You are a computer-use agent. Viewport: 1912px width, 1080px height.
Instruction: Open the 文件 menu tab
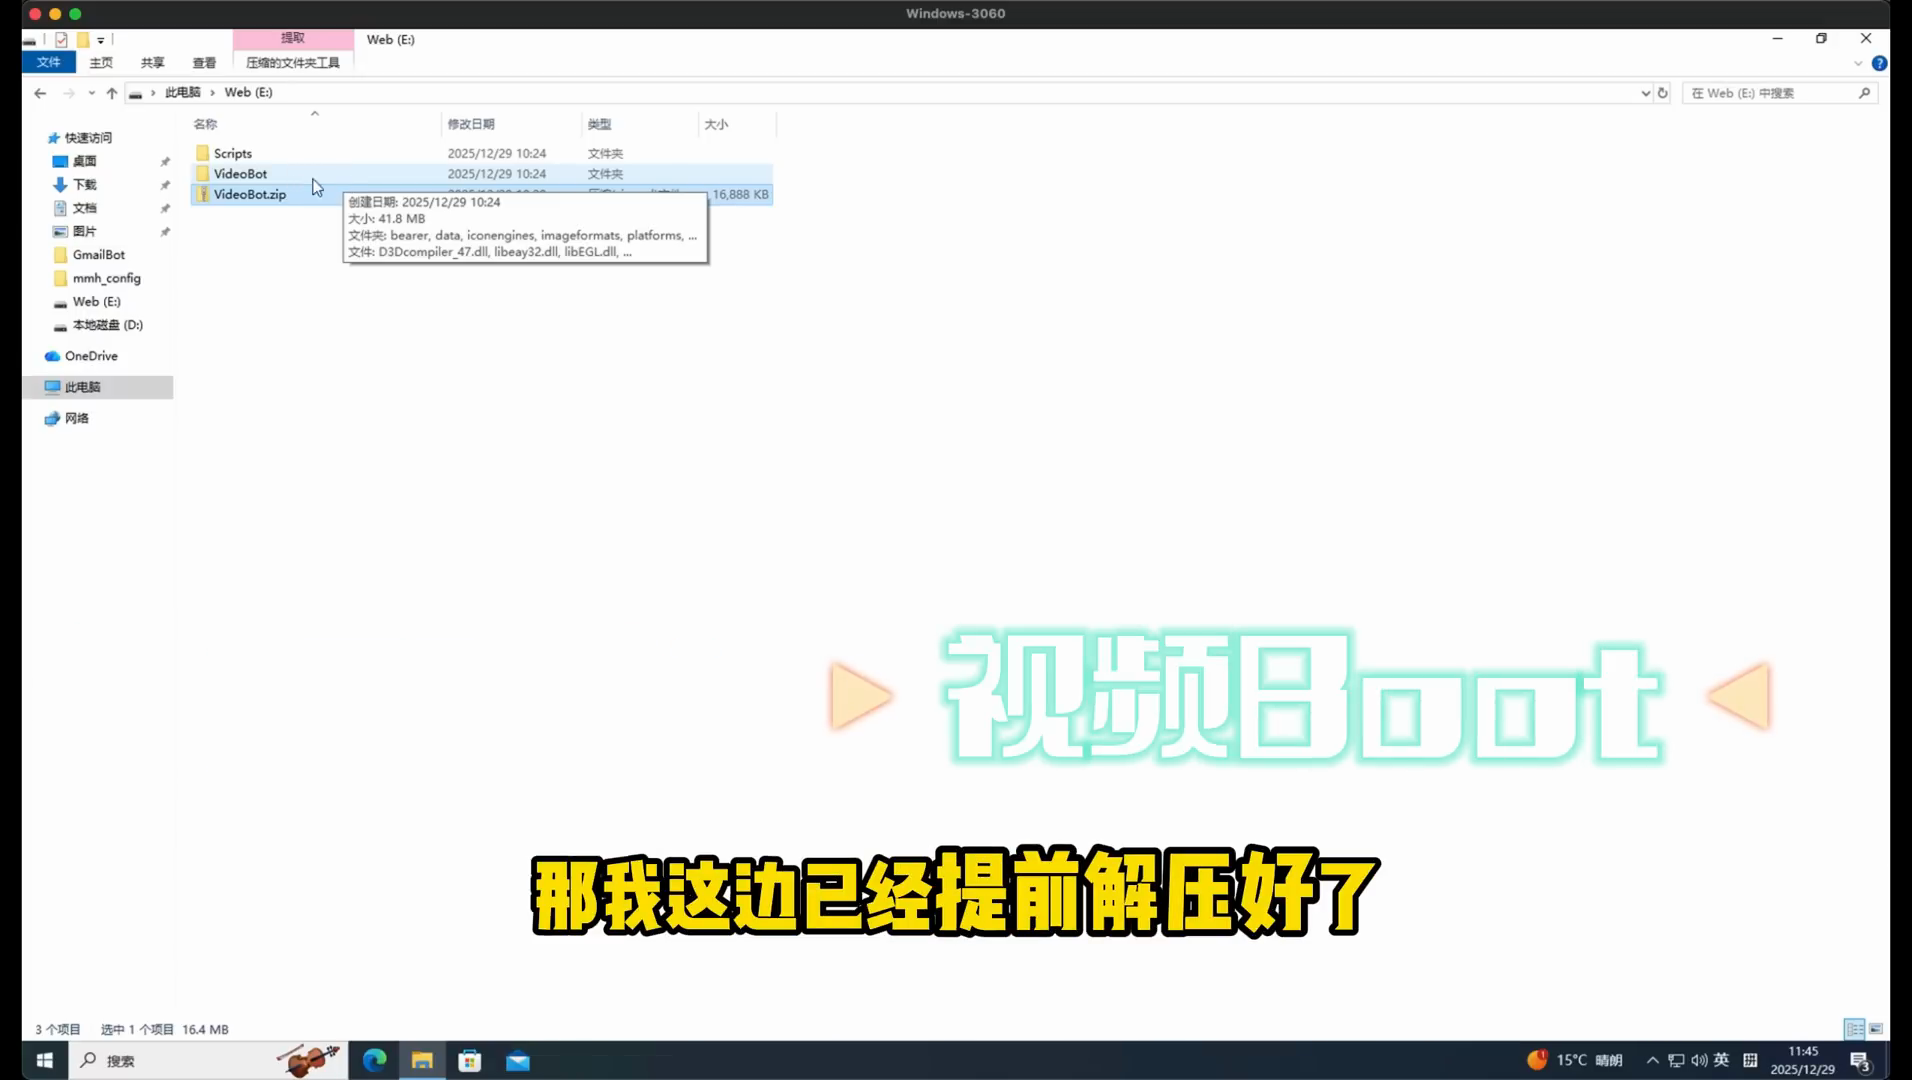[x=49, y=62]
